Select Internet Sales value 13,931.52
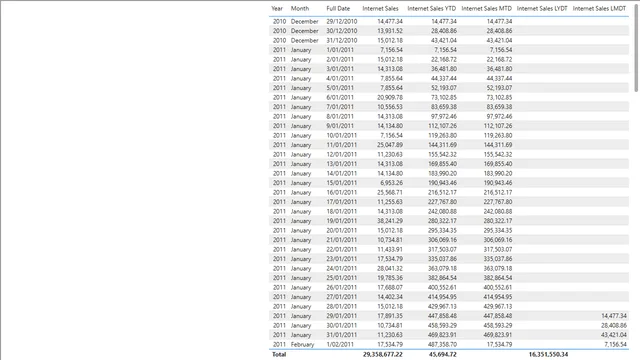Image resolution: width=640 pixels, height=360 pixels. point(390,31)
